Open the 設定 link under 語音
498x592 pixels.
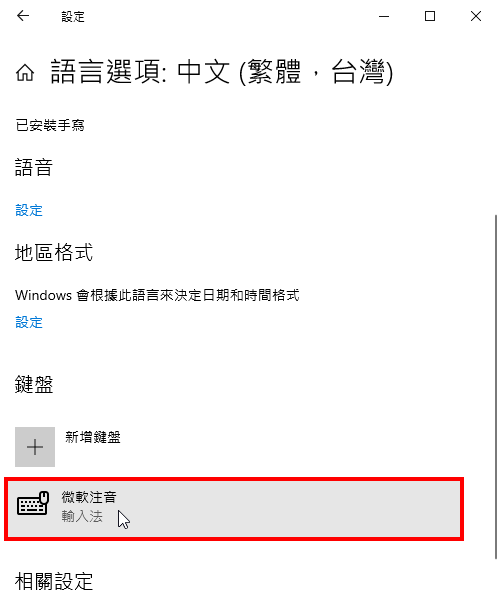point(29,210)
